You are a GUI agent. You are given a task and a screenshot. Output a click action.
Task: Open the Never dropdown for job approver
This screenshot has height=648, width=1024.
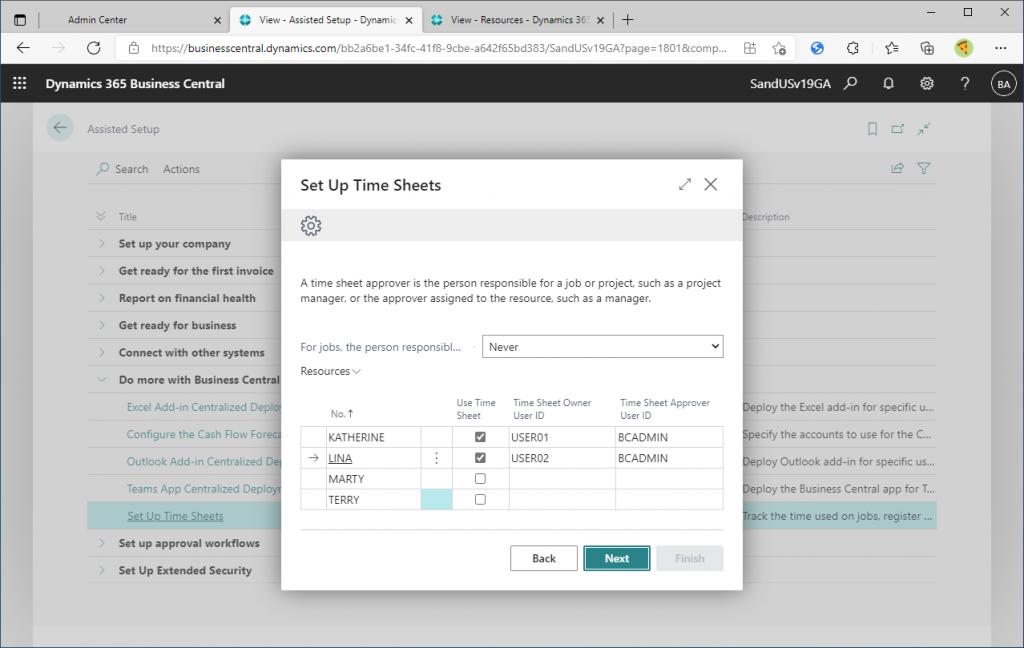coord(602,347)
